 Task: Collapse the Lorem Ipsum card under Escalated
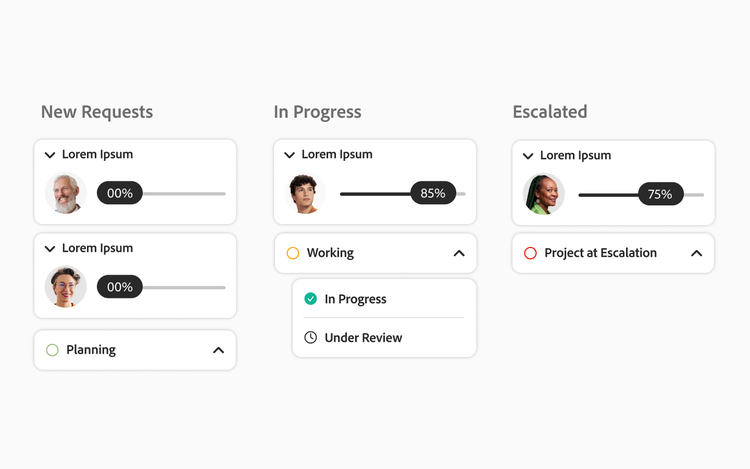click(528, 156)
